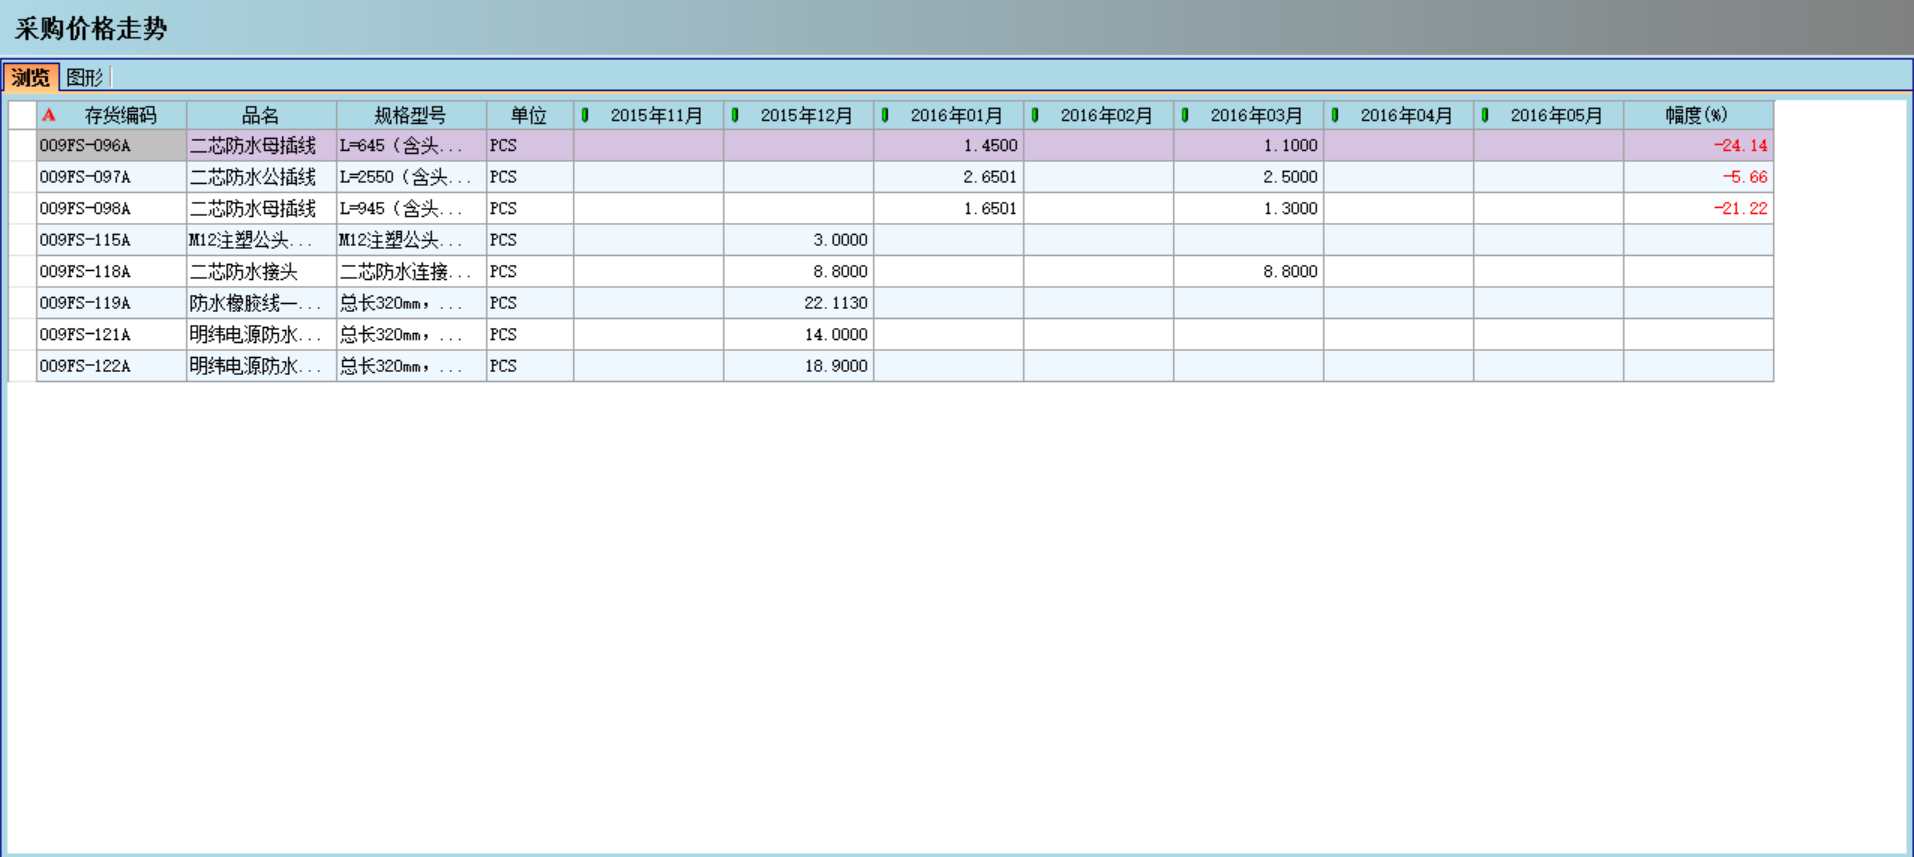The image size is (1914, 857).
Task: Click the 幅度(%) column header
Action: [x=1697, y=115]
